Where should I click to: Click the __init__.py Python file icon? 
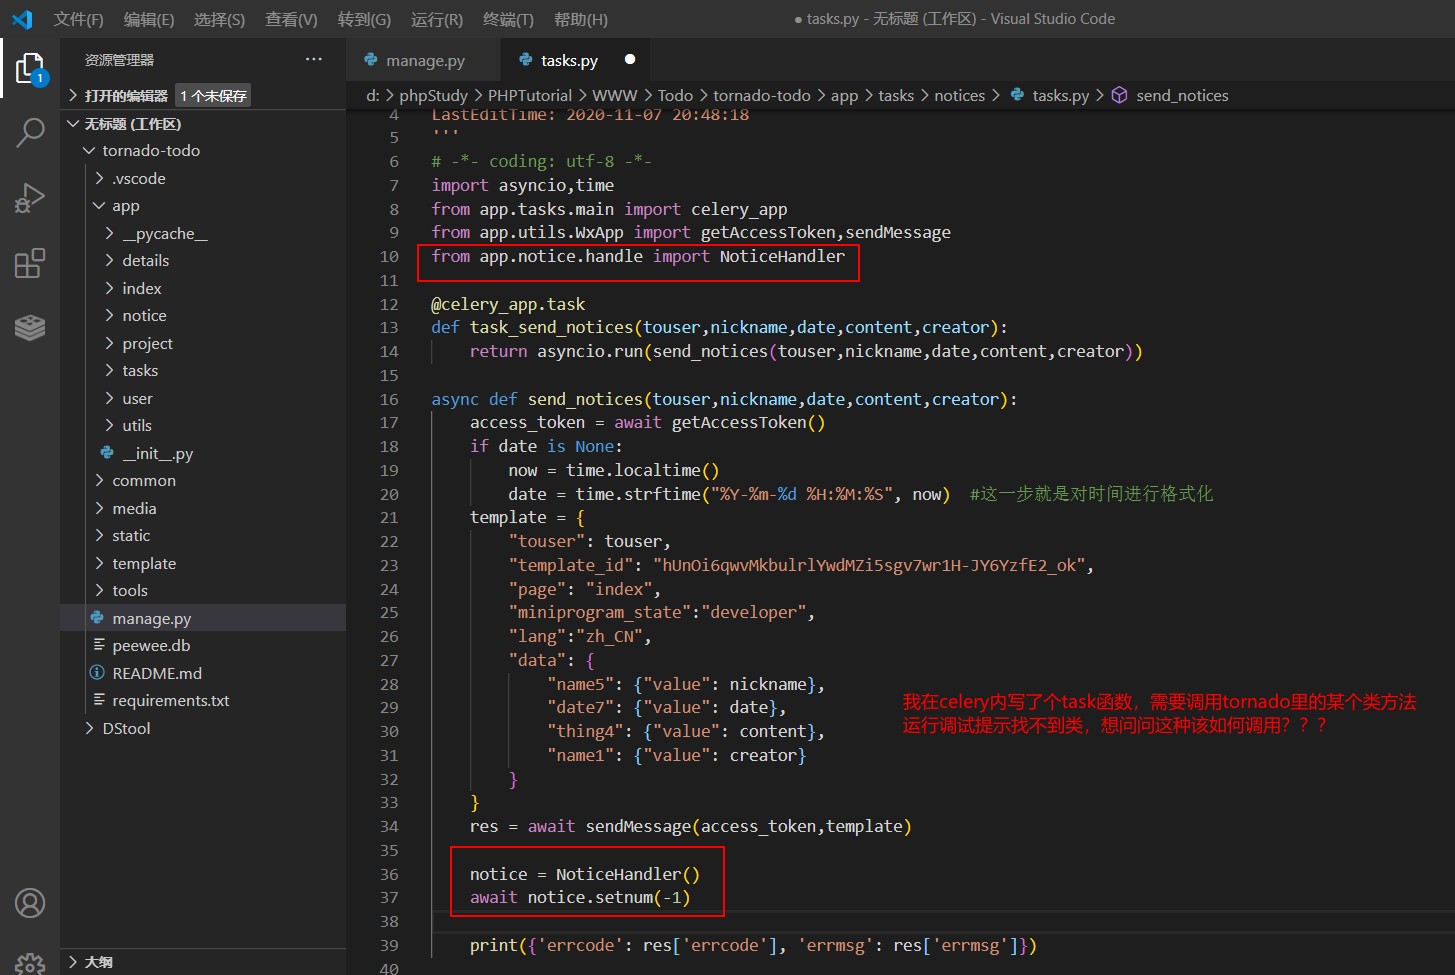(x=107, y=453)
